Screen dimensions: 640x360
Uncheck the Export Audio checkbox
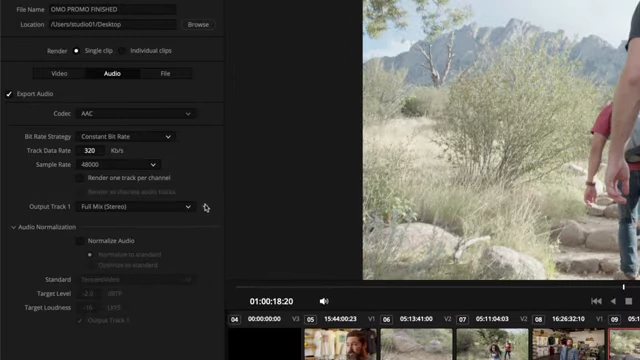[9, 94]
